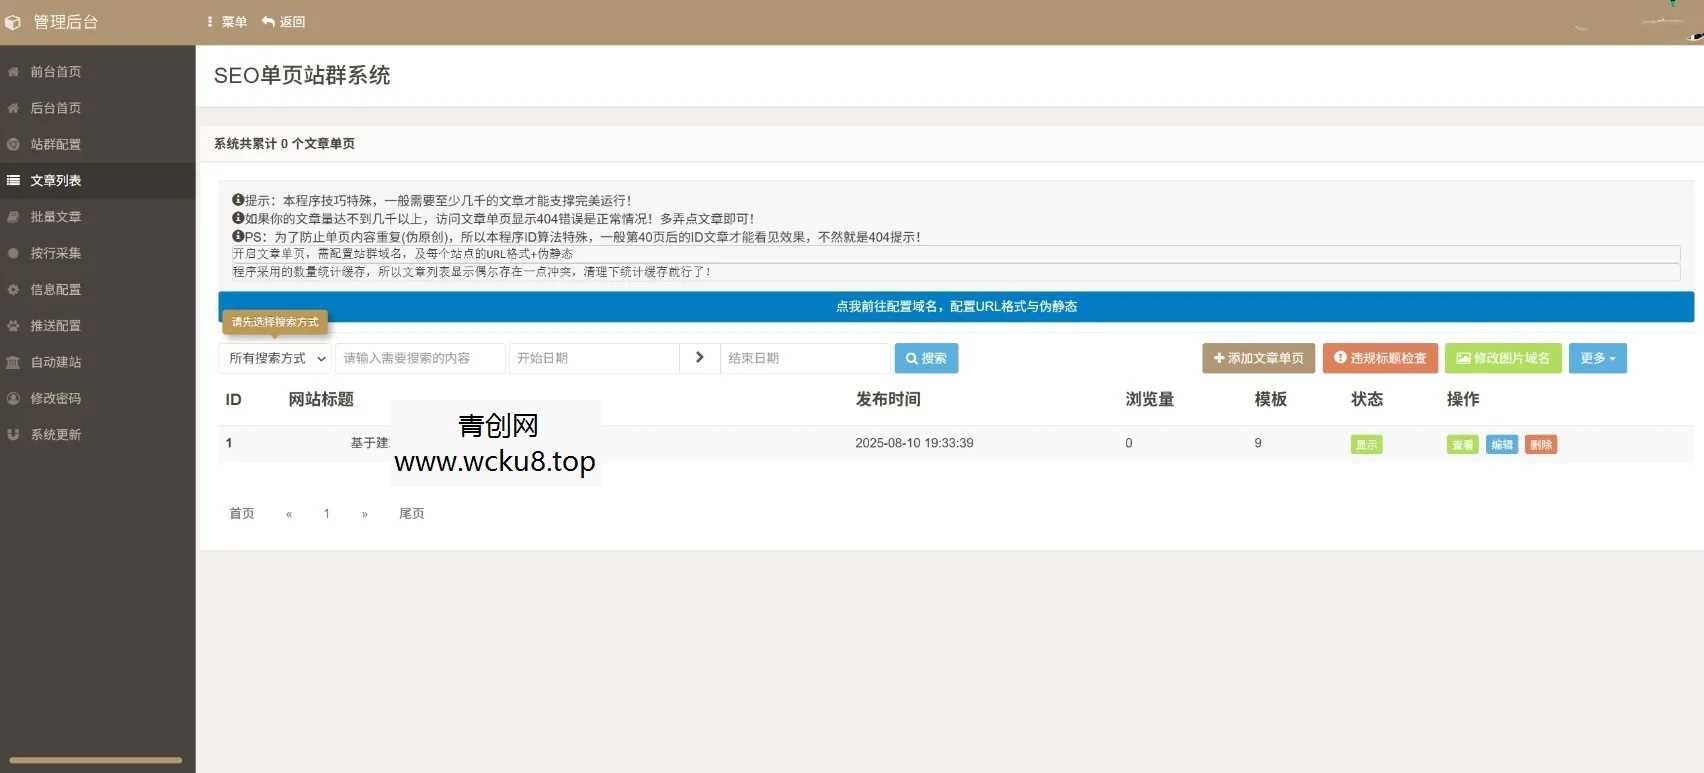This screenshot has width=1704, height=773.
Task: Click the 结束日期 date field
Action: coord(805,358)
